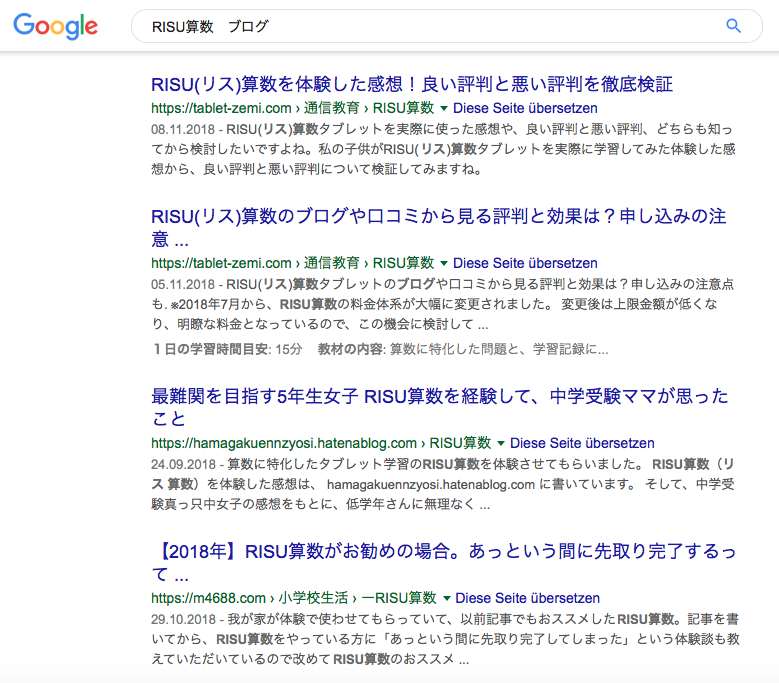
Task: Expand dropdown arrow on tablet-zemi.com result dated 05.11.2018
Action: tap(444, 263)
